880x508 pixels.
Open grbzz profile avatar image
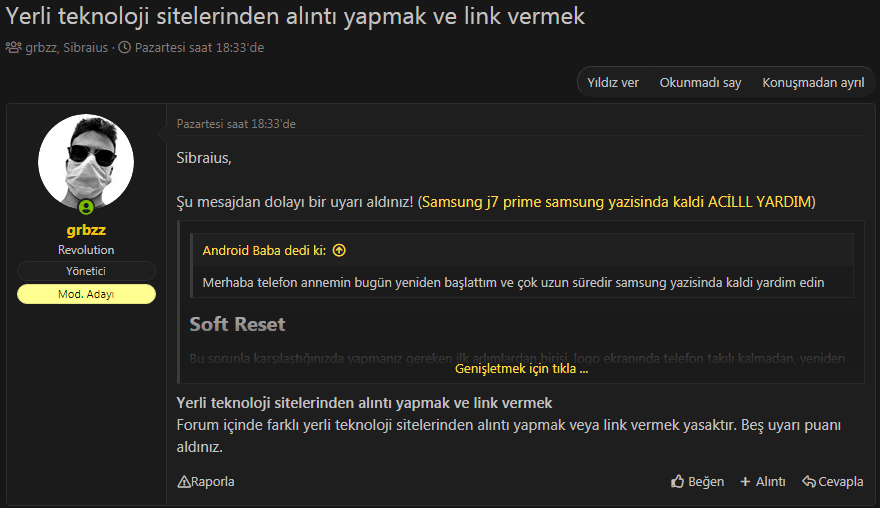[x=86, y=162]
